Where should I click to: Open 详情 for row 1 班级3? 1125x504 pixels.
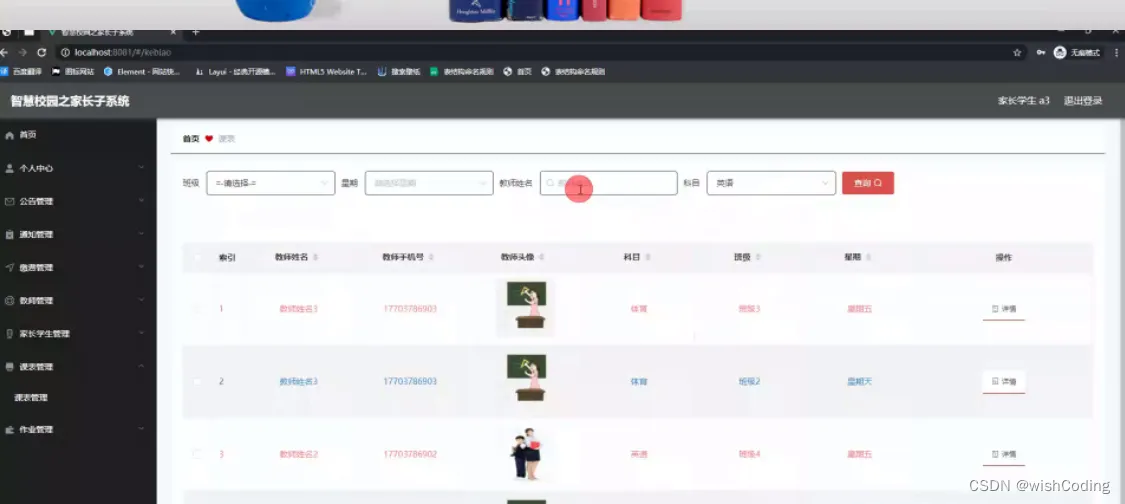pos(1004,309)
